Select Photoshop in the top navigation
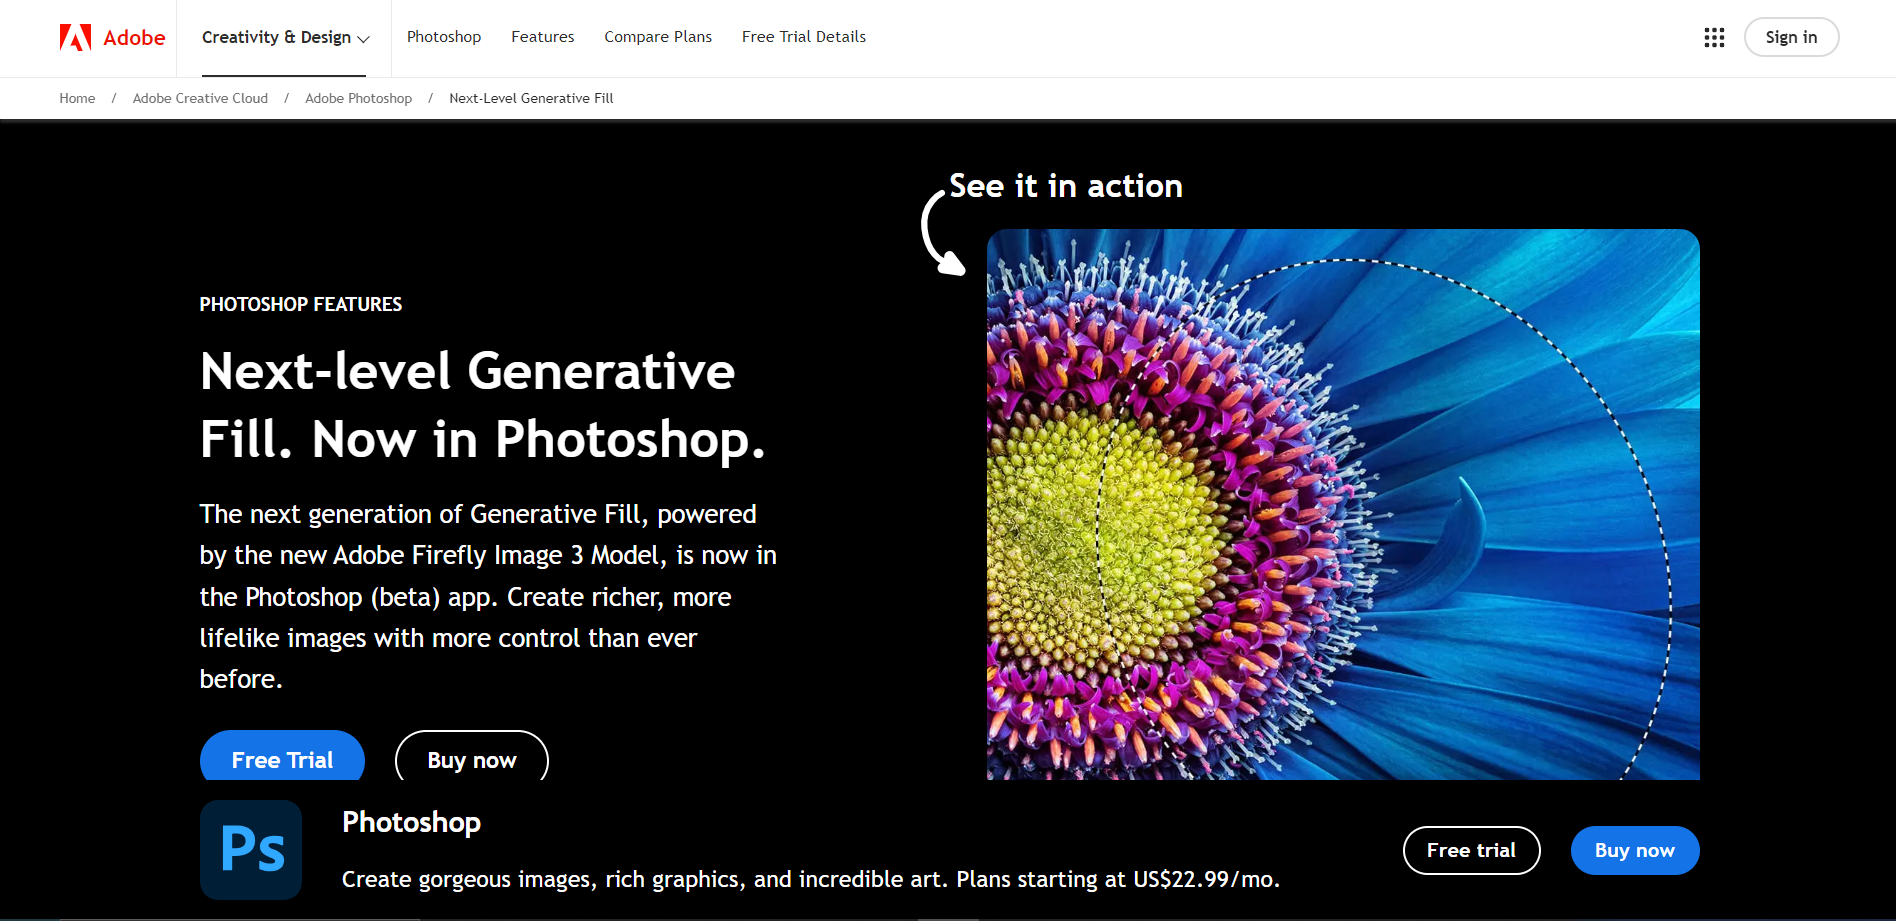Image resolution: width=1896 pixels, height=921 pixels. (x=443, y=37)
